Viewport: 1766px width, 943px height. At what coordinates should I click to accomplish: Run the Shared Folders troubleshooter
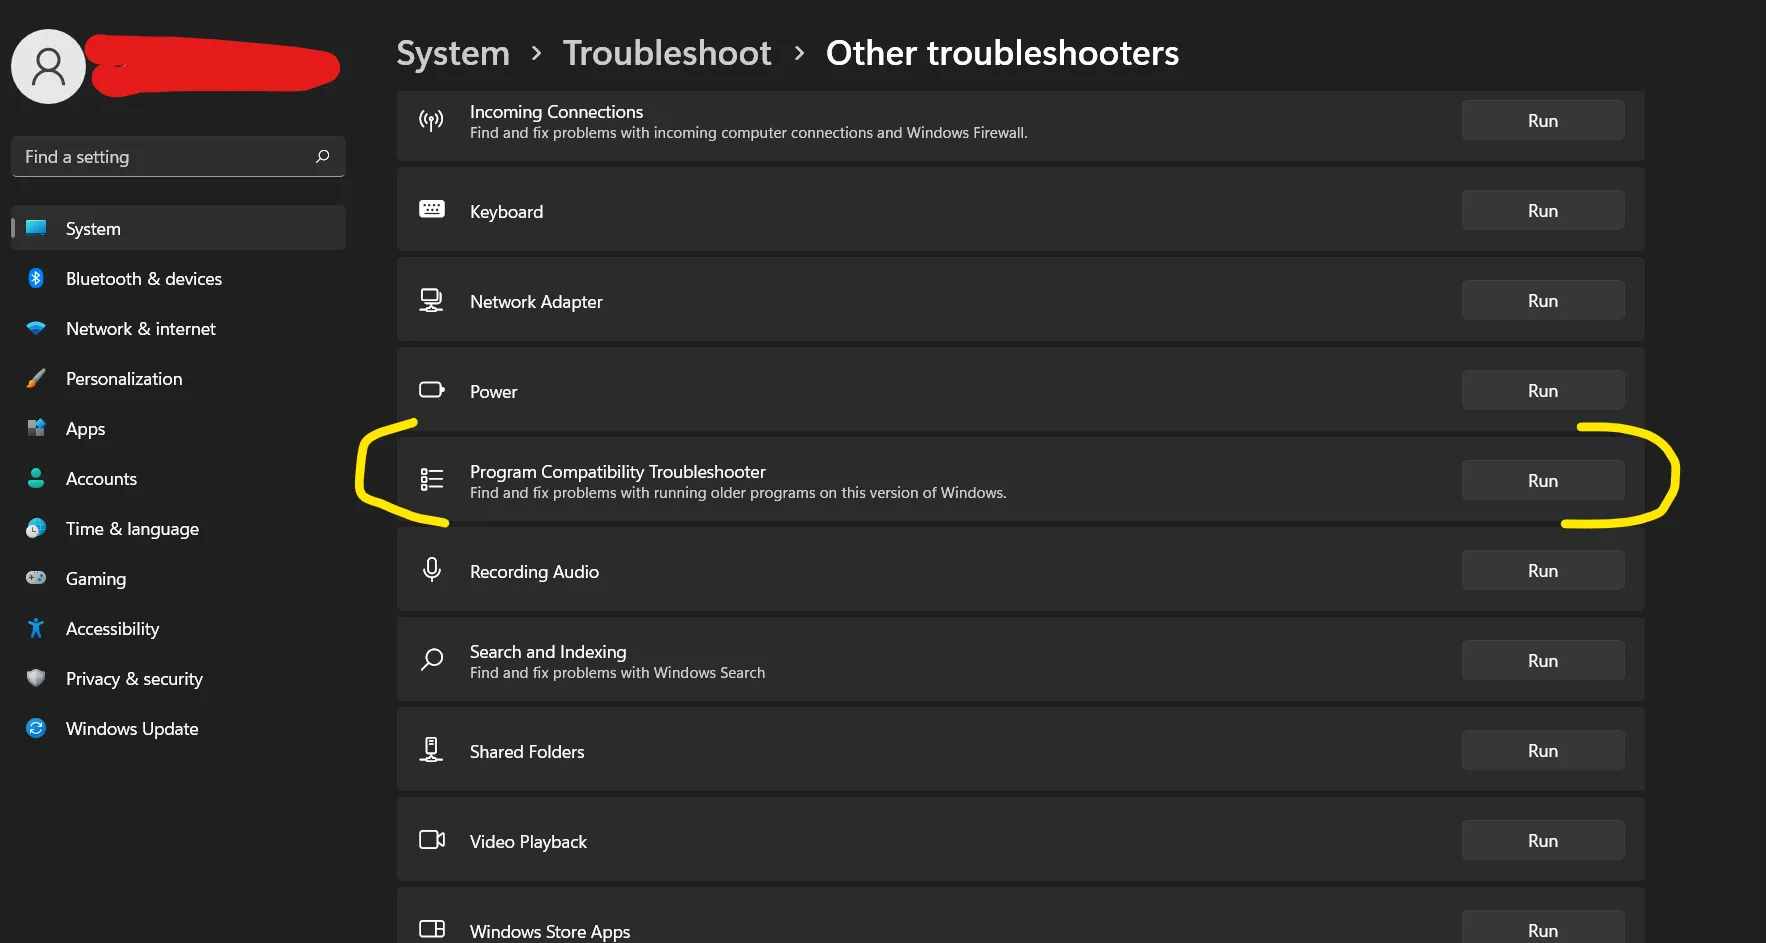[1543, 751]
